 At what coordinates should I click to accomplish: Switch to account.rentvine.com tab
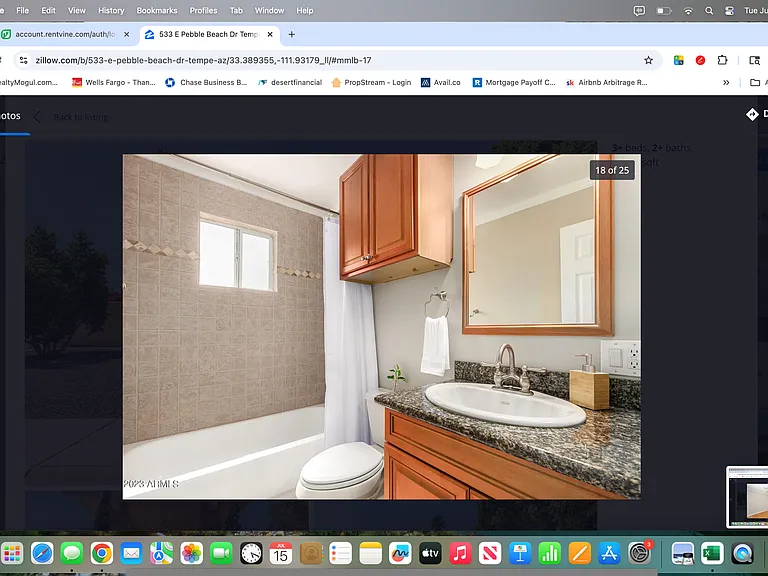point(65,34)
